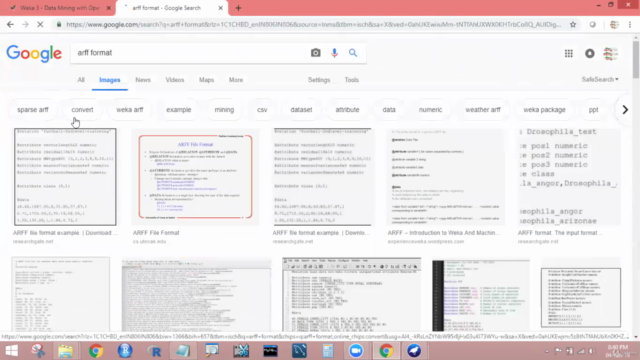Click the first Chrome icon in taskbar

pyautogui.click(x=96, y=351)
